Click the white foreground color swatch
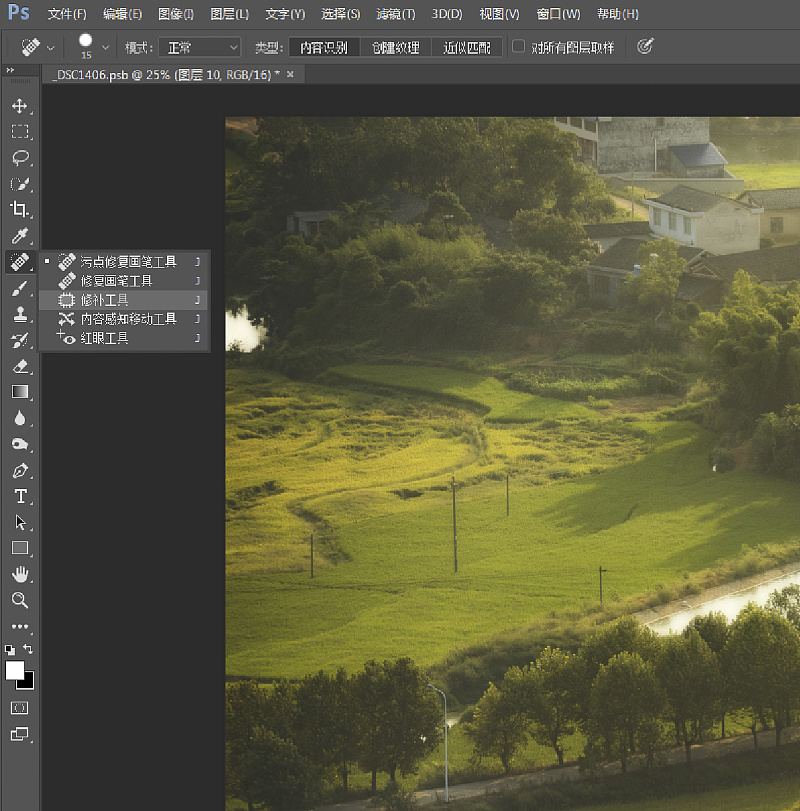 tap(14, 670)
